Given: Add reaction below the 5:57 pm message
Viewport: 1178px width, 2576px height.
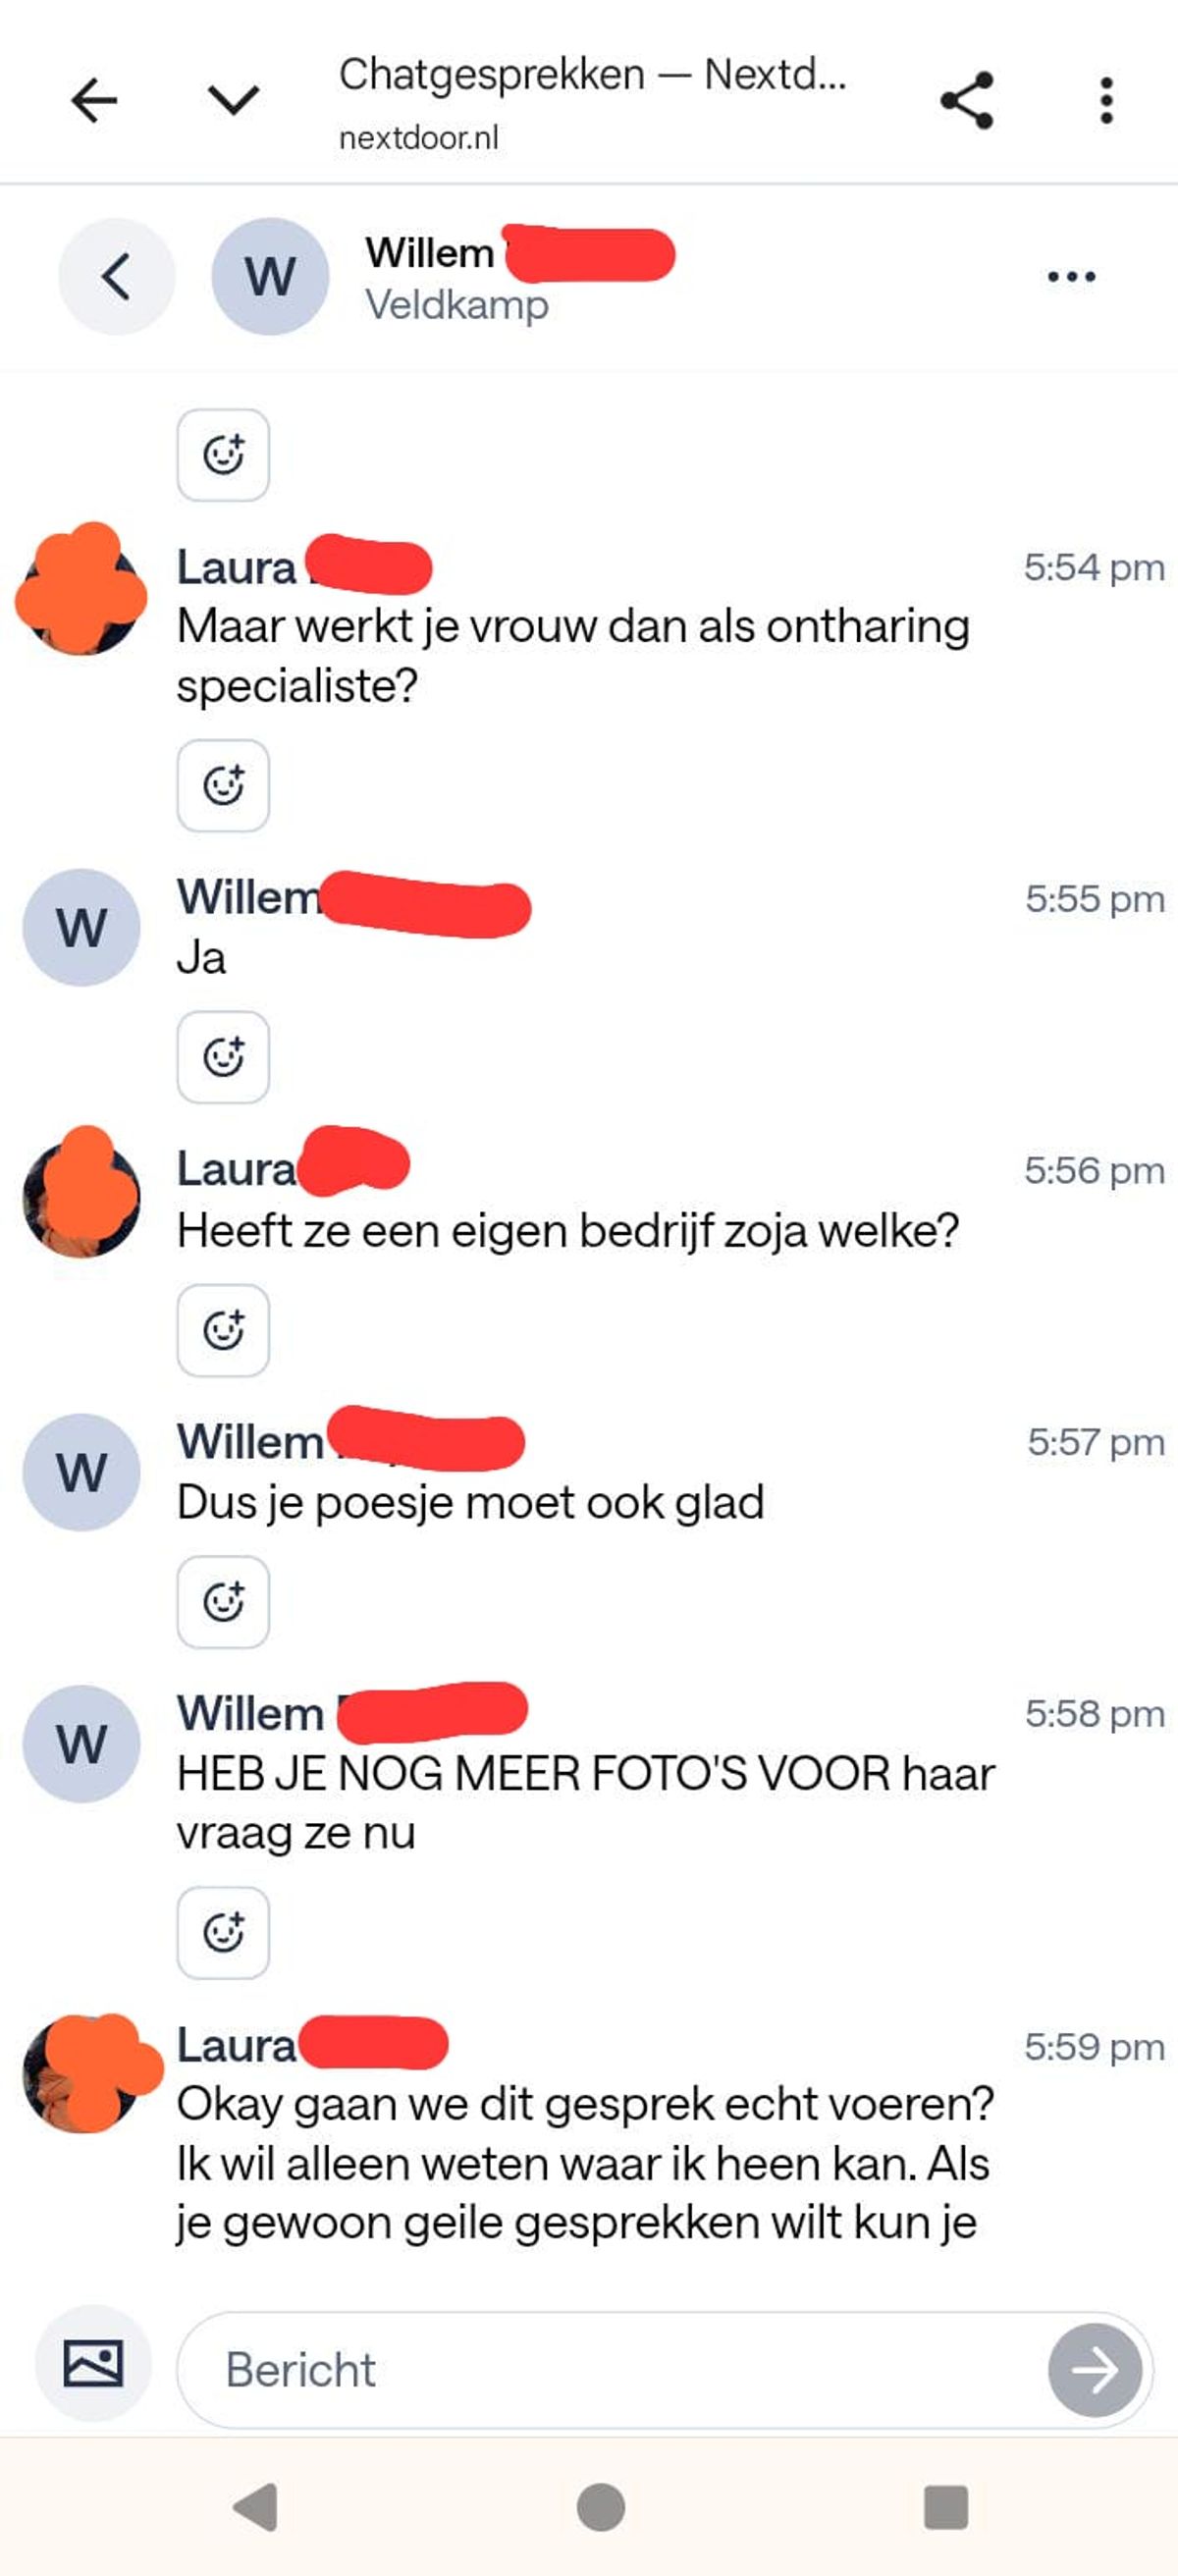Looking at the screenshot, I should click(223, 1602).
